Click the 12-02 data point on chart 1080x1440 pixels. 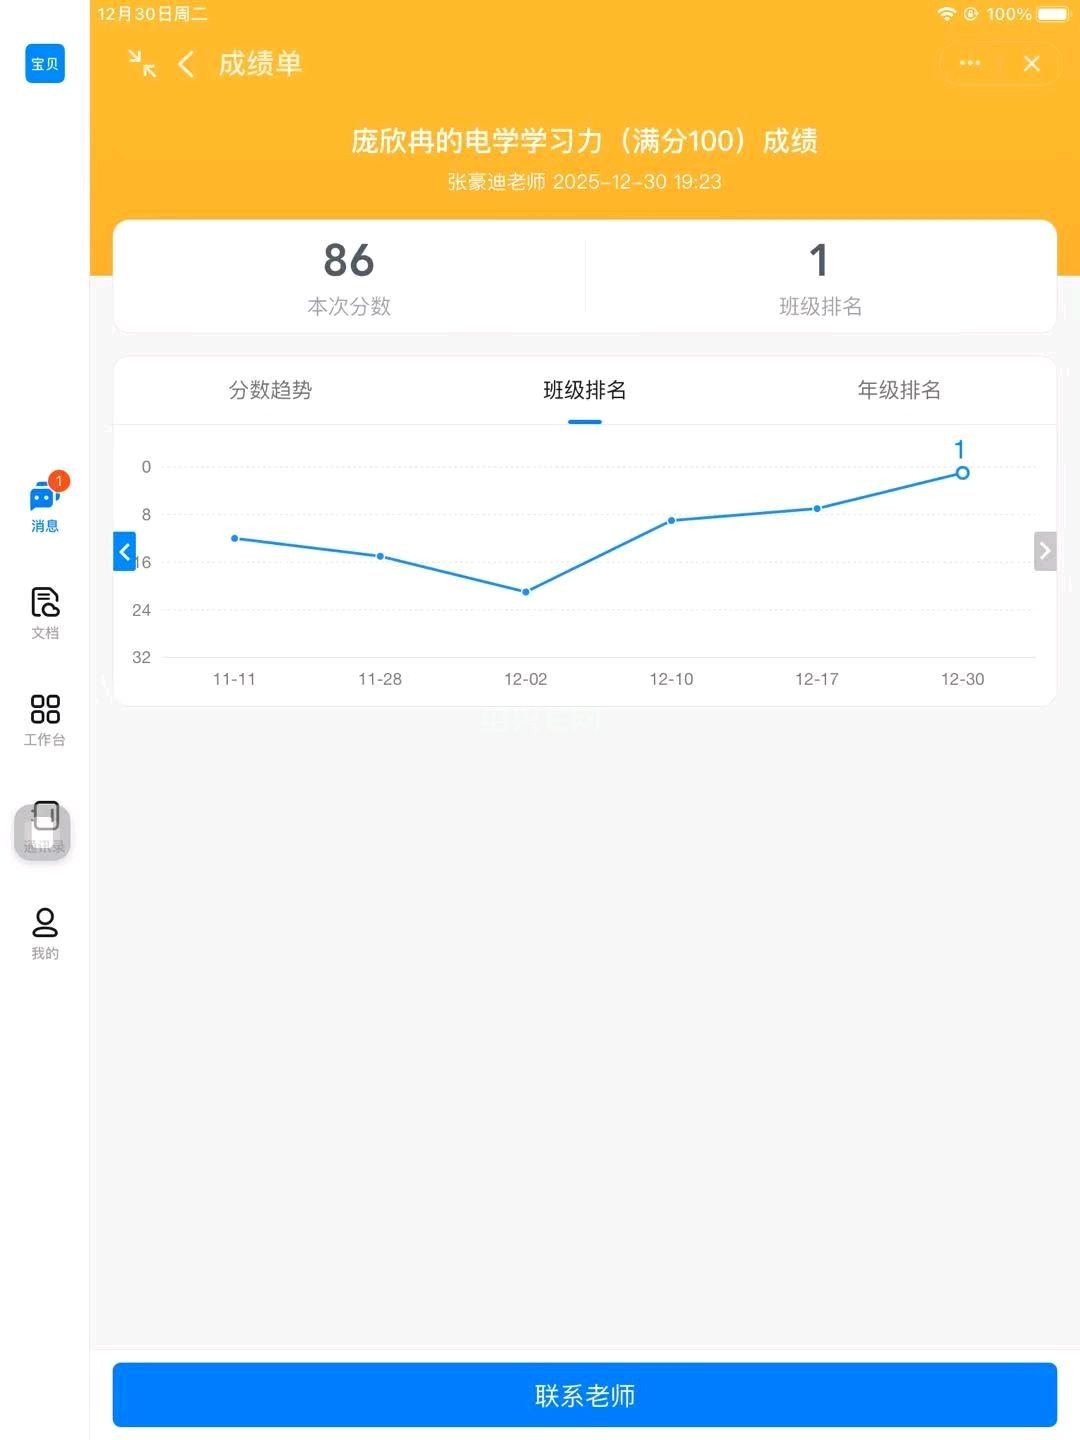click(526, 592)
